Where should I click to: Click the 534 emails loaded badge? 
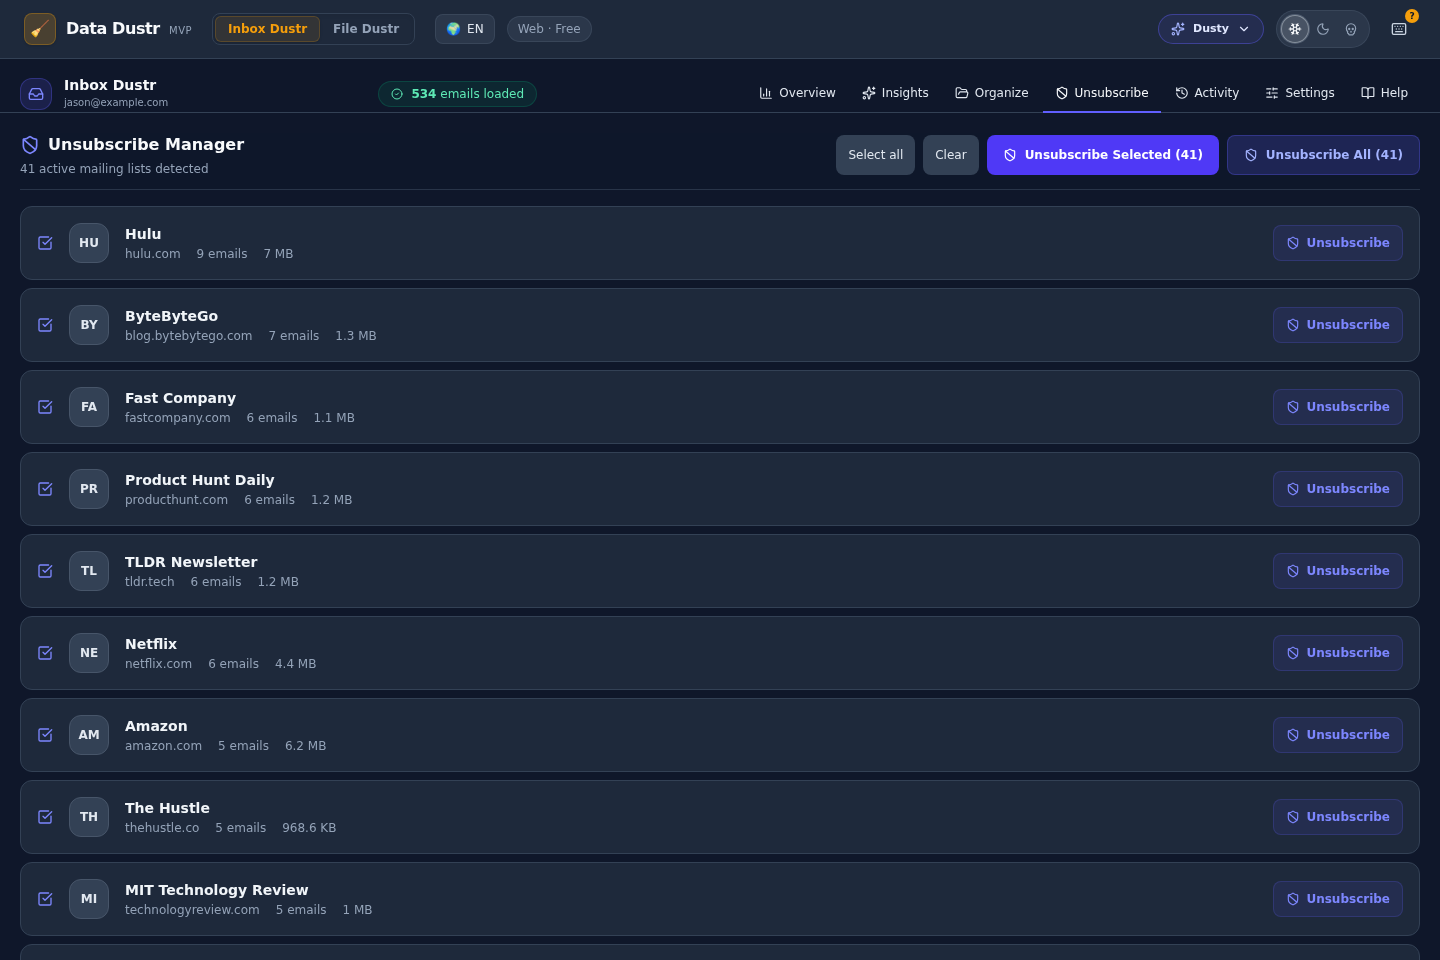point(457,94)
